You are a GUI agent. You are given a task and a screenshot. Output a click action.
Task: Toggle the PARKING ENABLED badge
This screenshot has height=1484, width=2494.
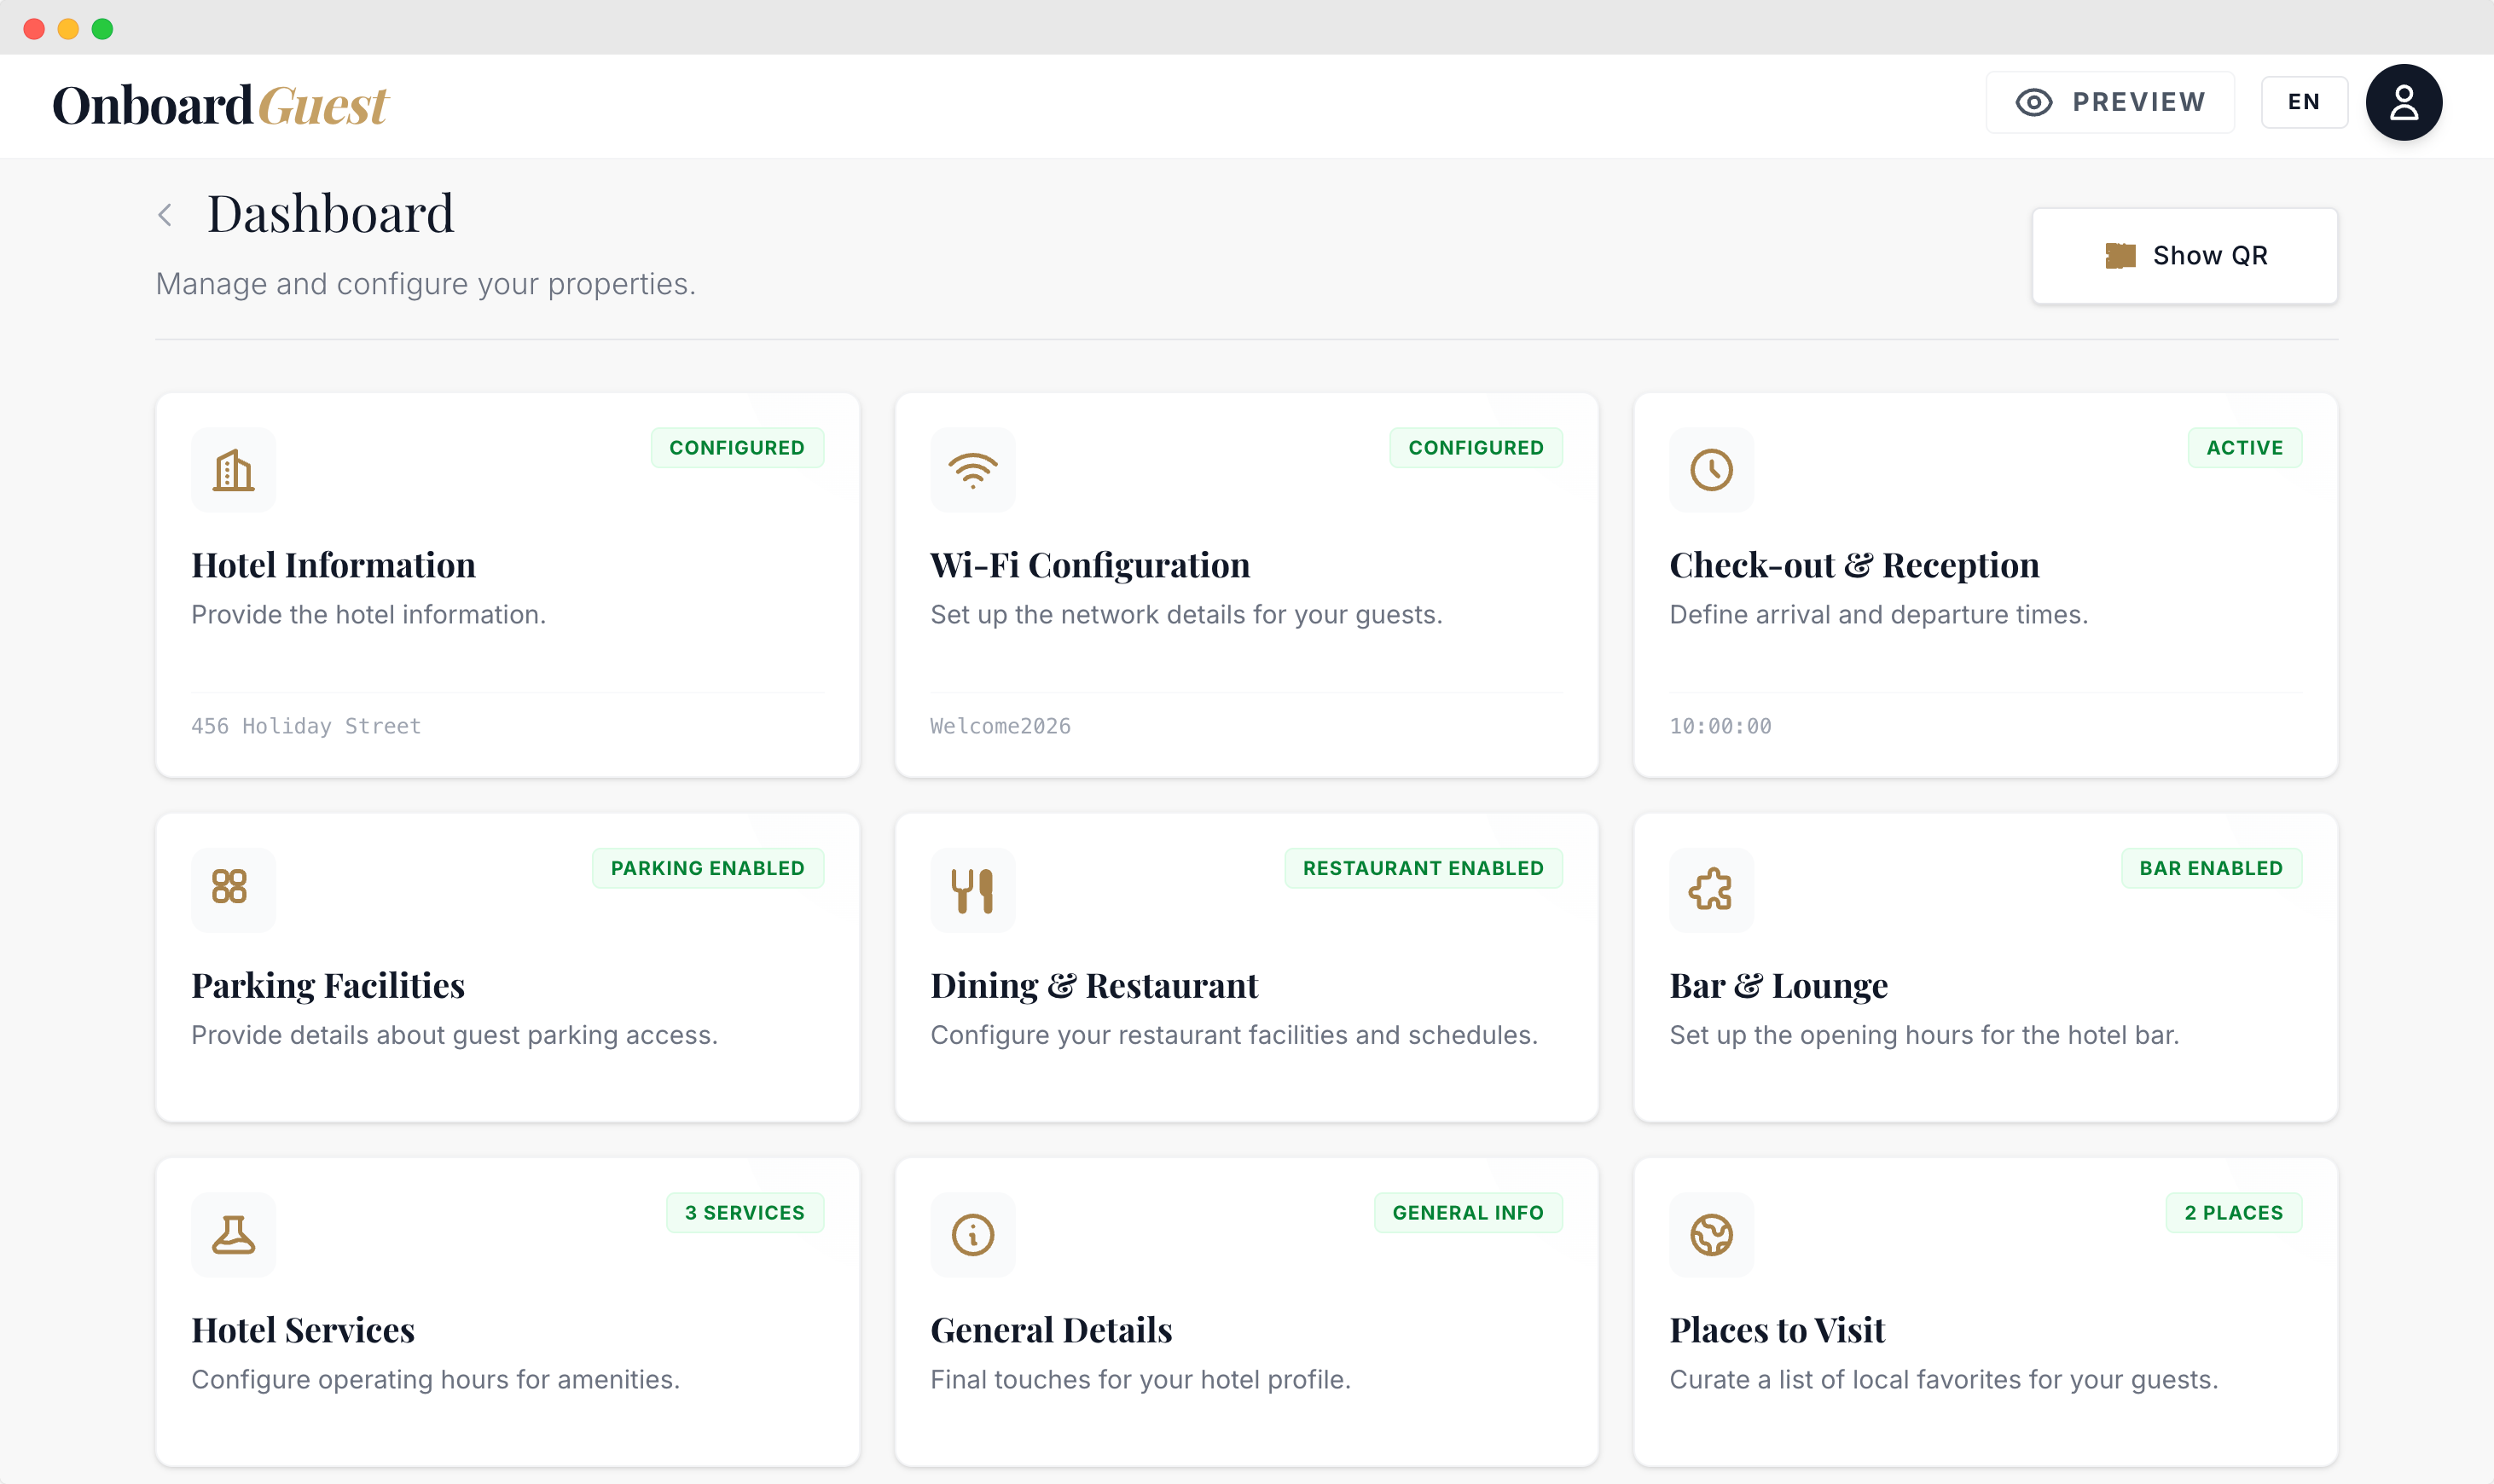[x=706, y=867]
